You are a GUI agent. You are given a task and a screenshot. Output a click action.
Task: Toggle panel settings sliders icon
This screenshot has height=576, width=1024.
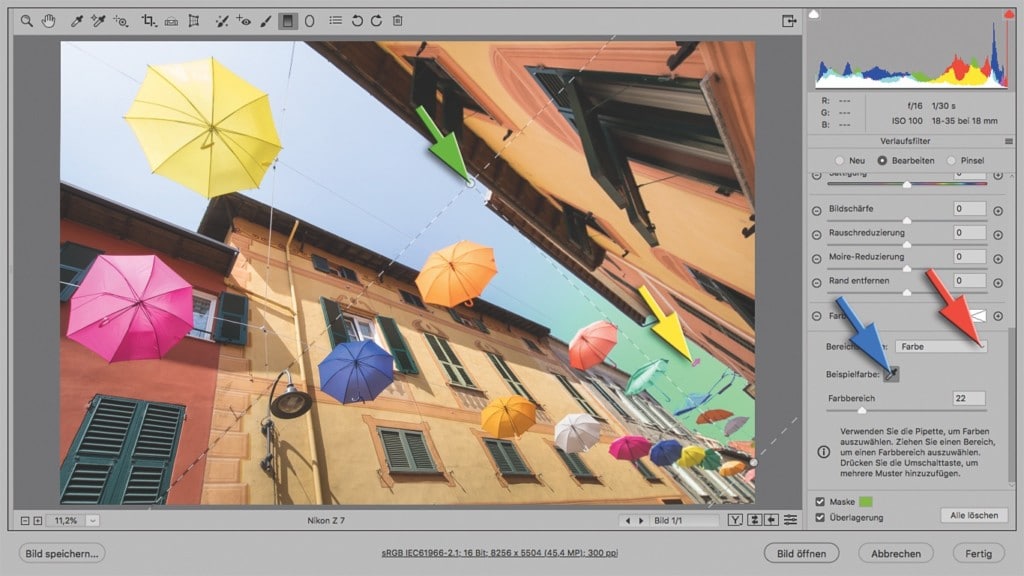[x=790, y=520]
